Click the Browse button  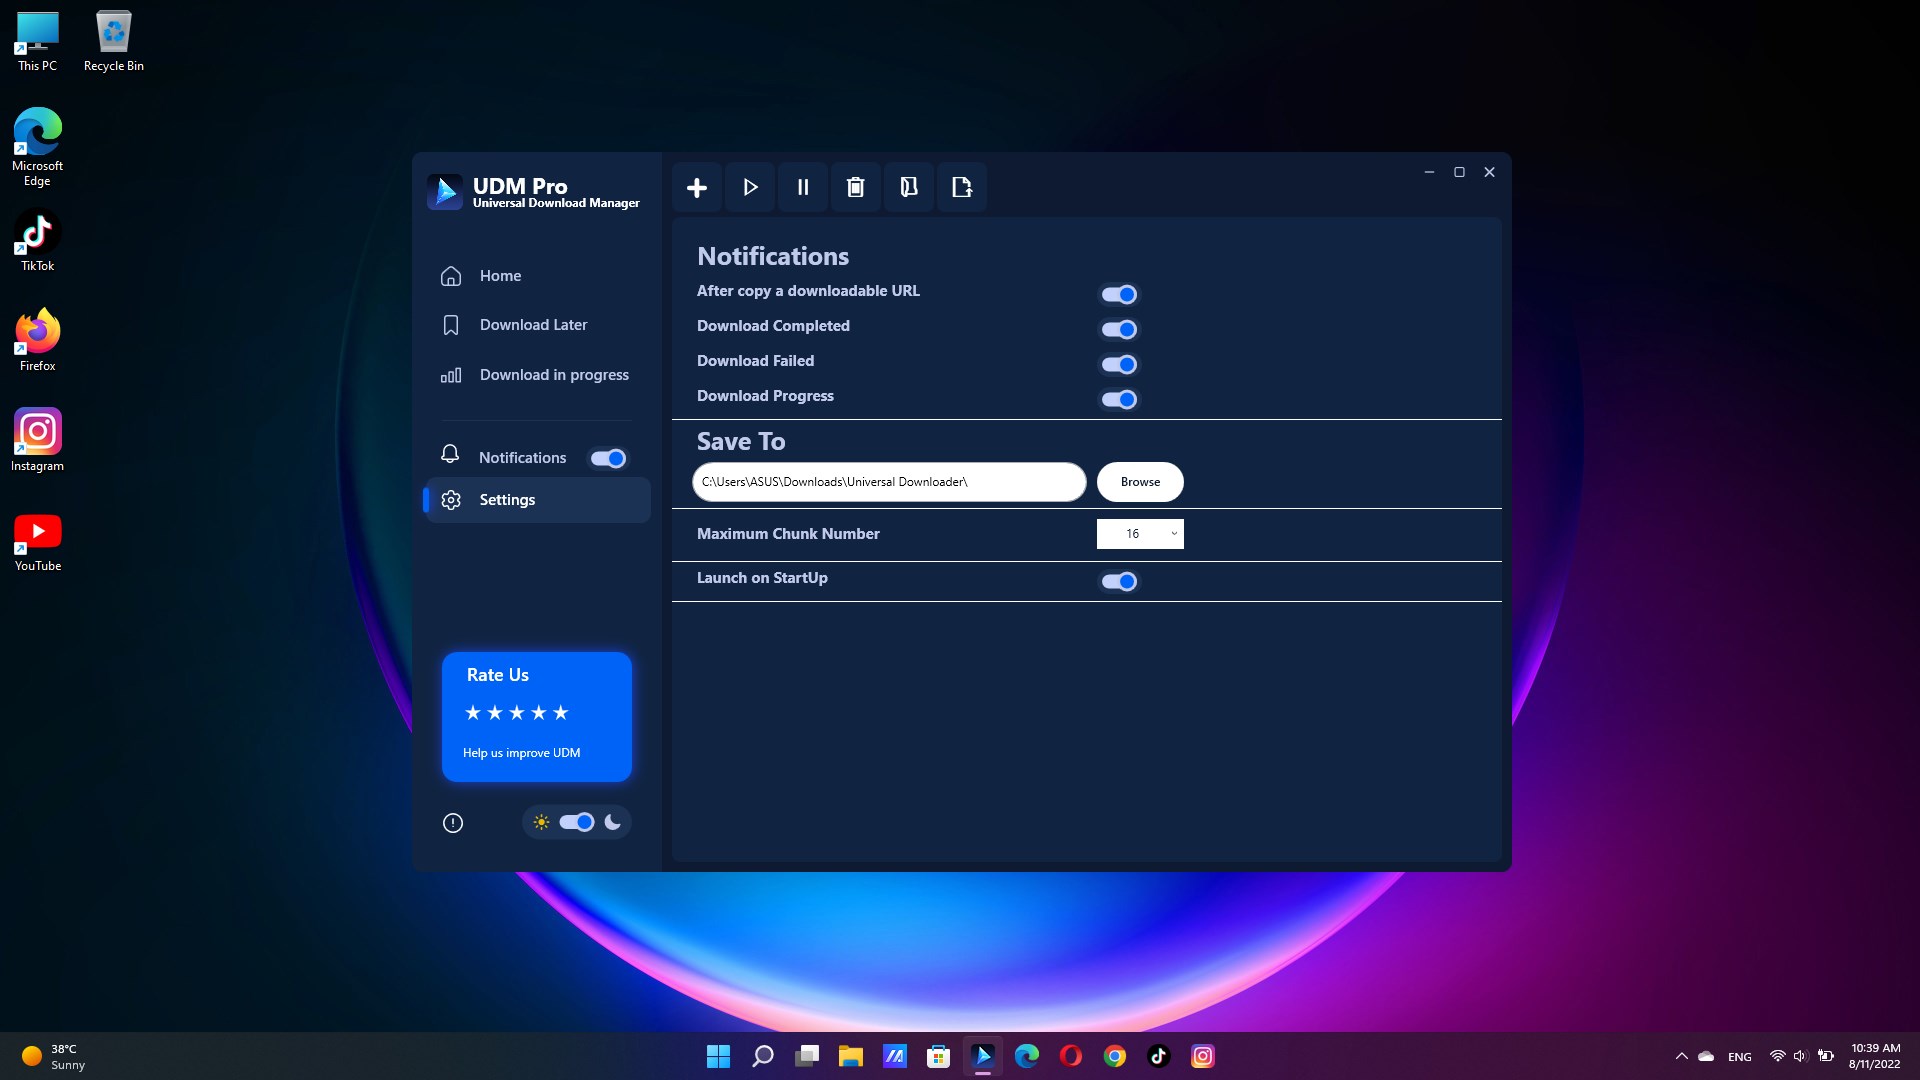1140,482
